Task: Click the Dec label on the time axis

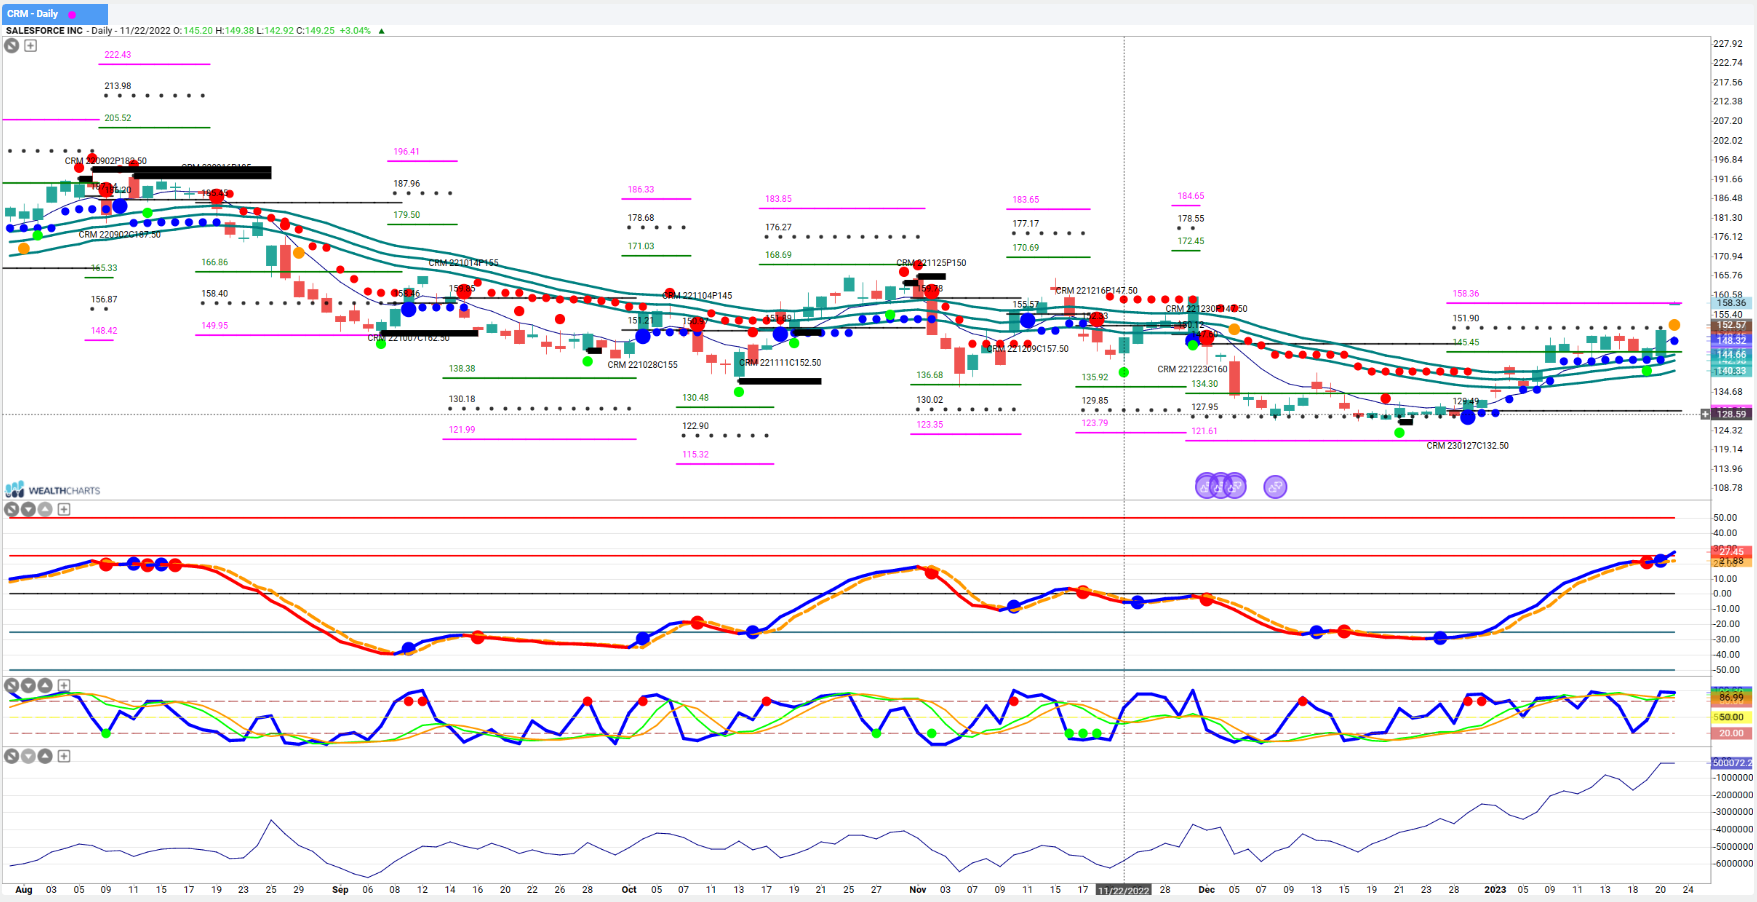Action: click(1206, 890)
